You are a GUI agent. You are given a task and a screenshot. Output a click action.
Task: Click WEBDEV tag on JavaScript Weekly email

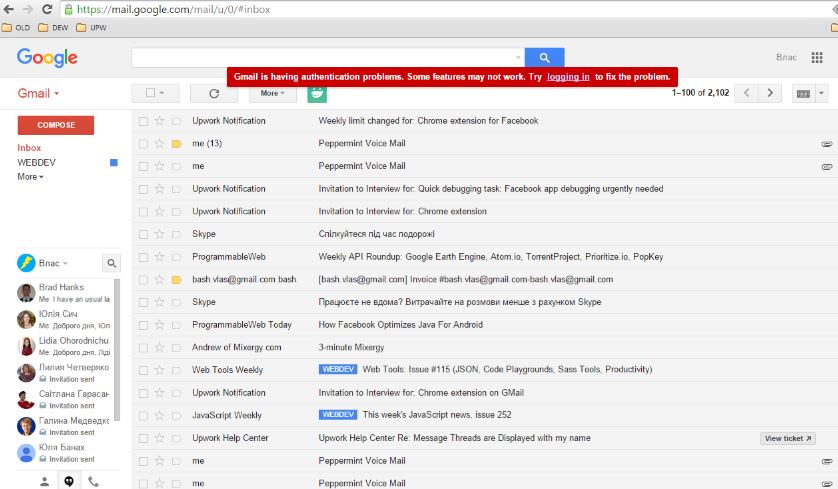[338, 415]
